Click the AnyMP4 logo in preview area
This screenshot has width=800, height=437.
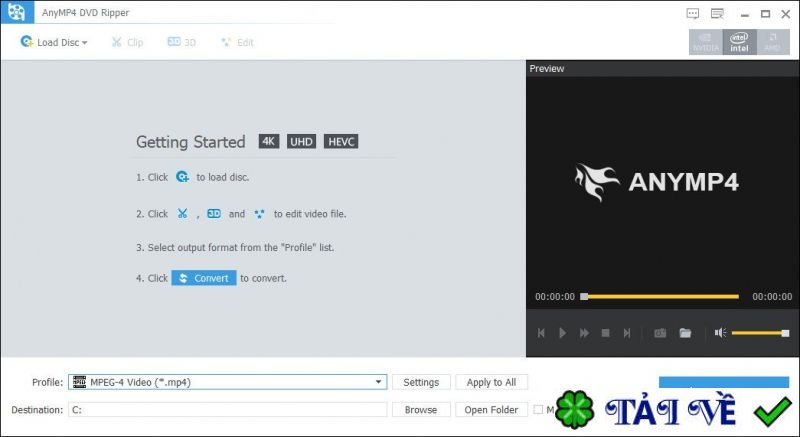[x=657, y=182]
